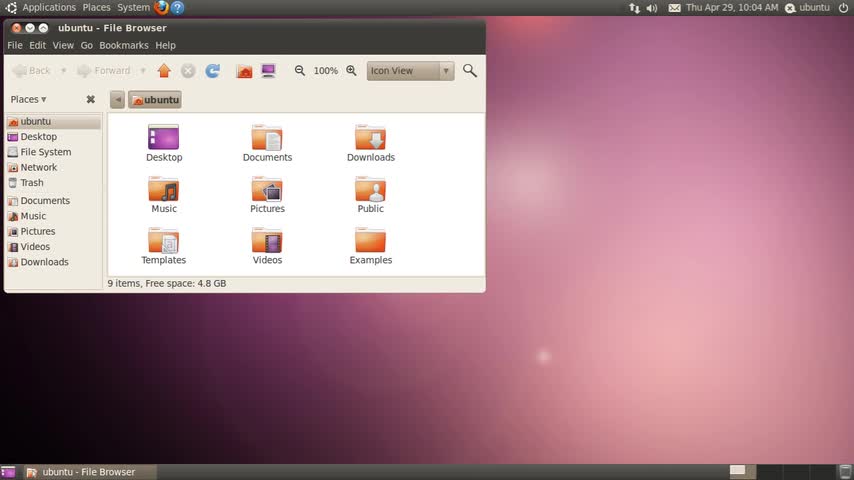Open the mail envelope indicator
854x480 pixels.
click(x=674, y=8)
